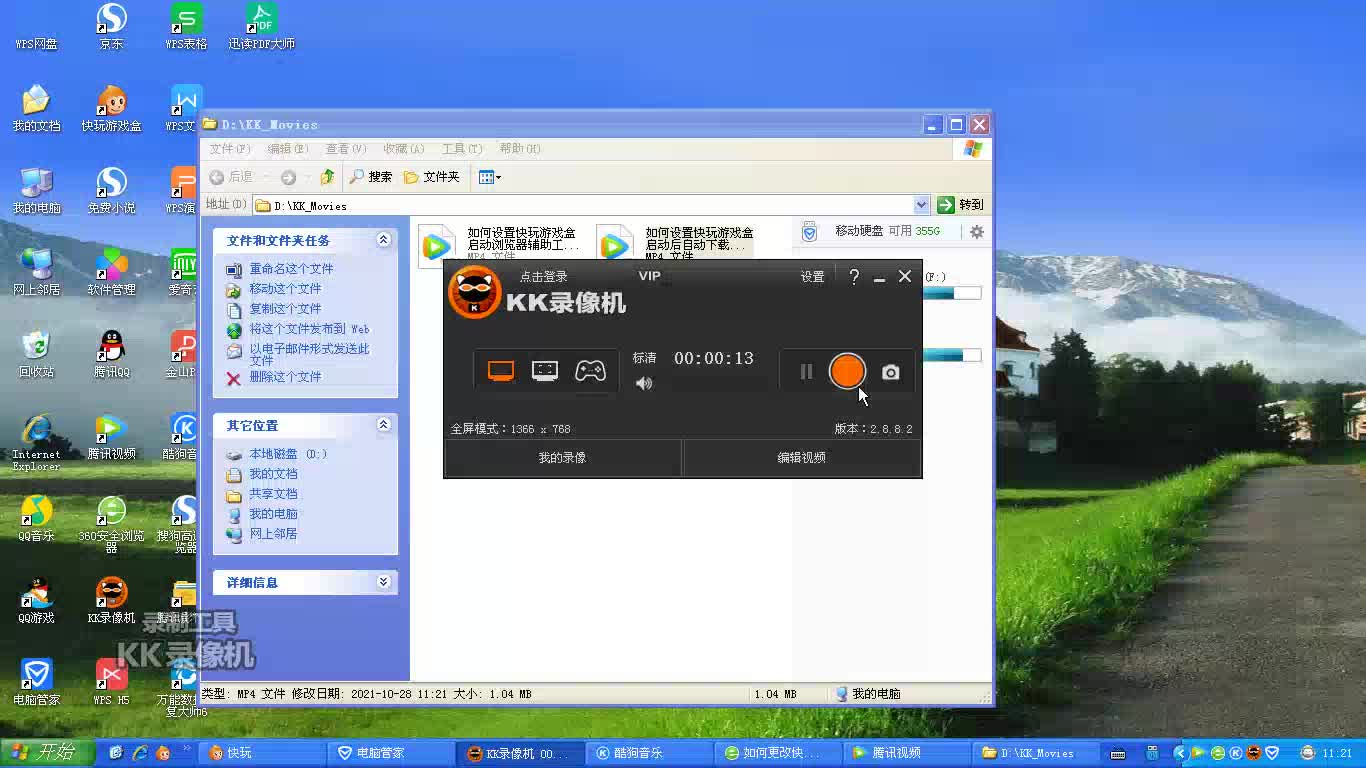Click 重命名这个文件 task link
The image size is (1366, 768).
click(x=291, y=269)
